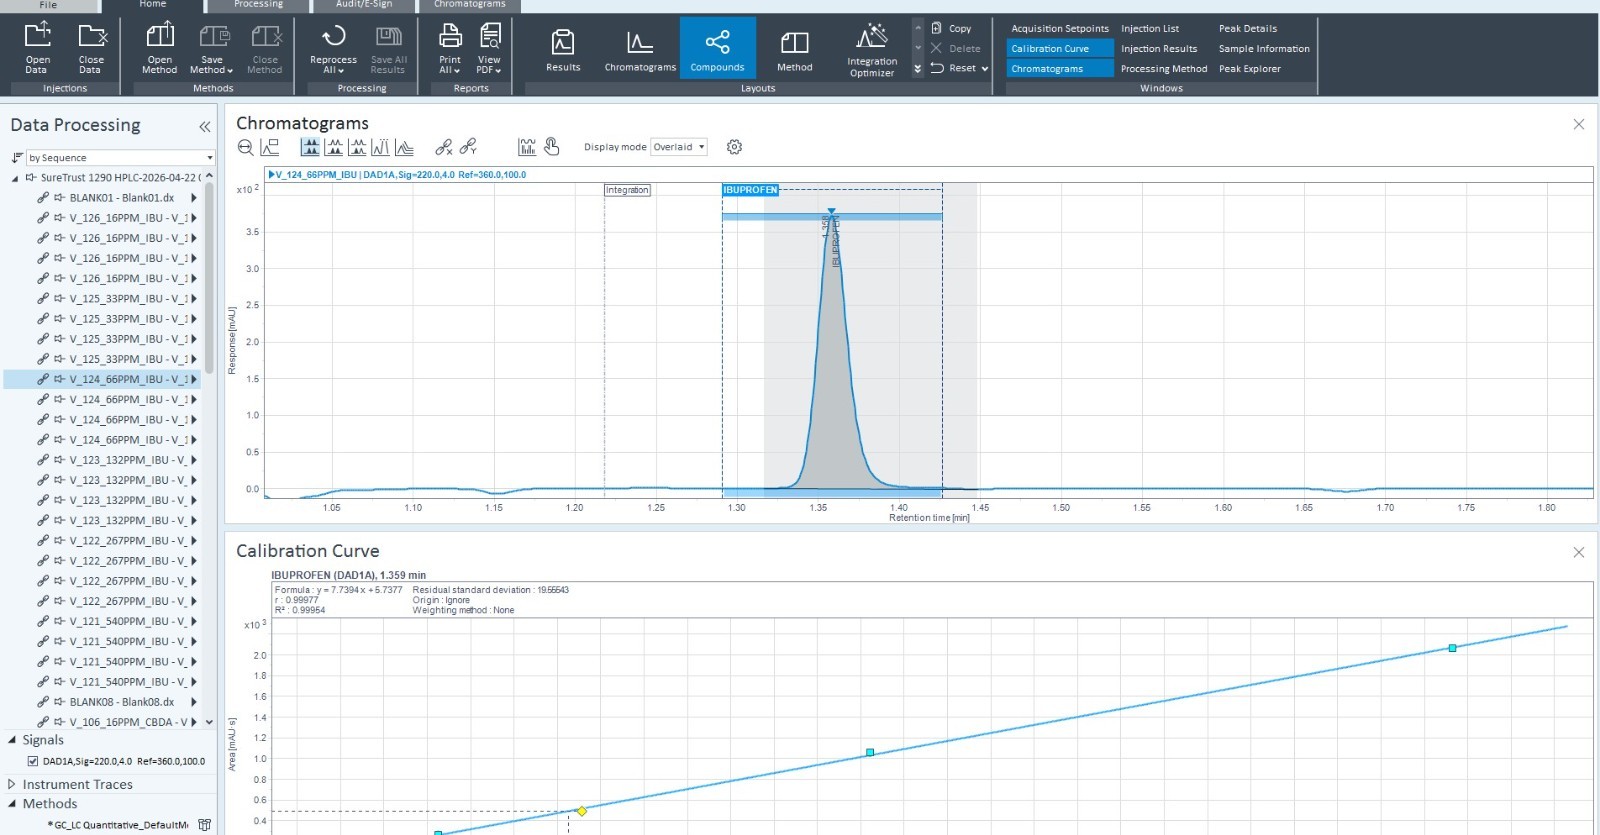This screenshot has width=1600, height=835.
Task: Switch to the Processing ribbon tab
Action: [x=258, y=5]
